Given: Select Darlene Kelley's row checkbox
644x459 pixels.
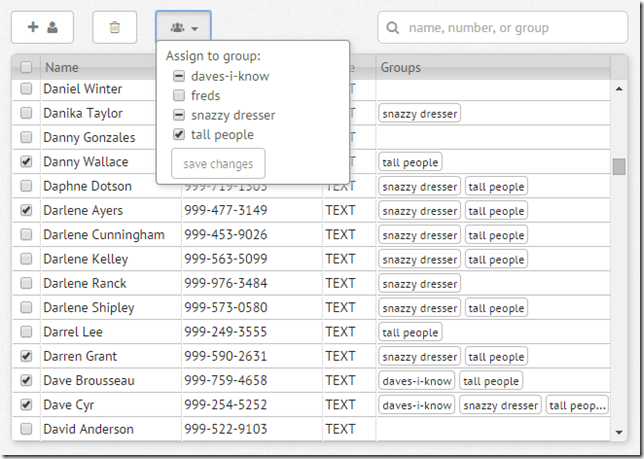Looking at the screenshot, I should (x=26, y=259).
